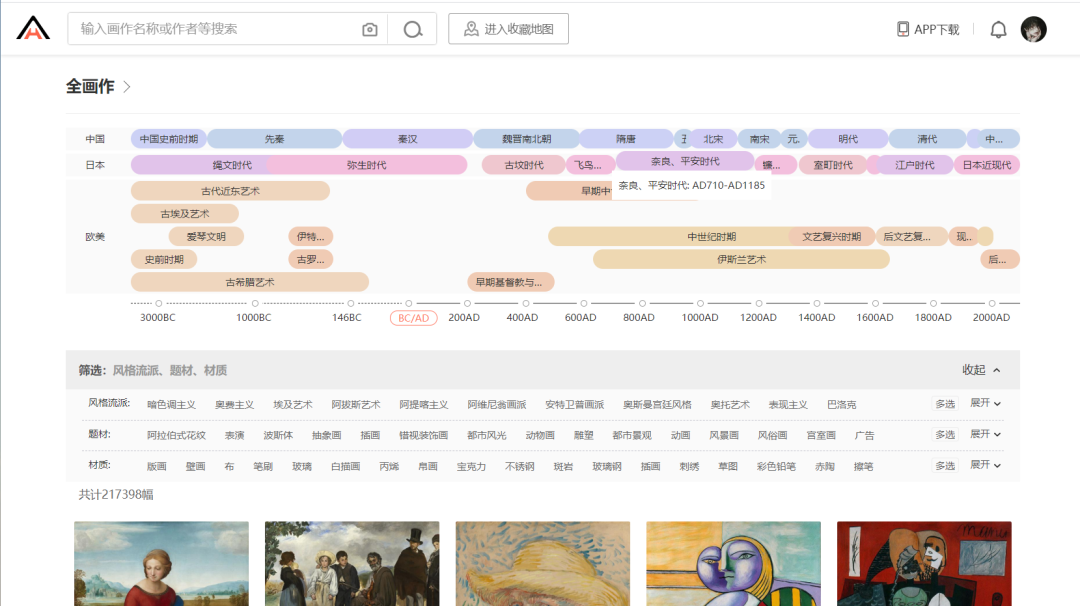Select the 先秦 period bar
This screenshot has width=1080, height=606.
point(274,139)
